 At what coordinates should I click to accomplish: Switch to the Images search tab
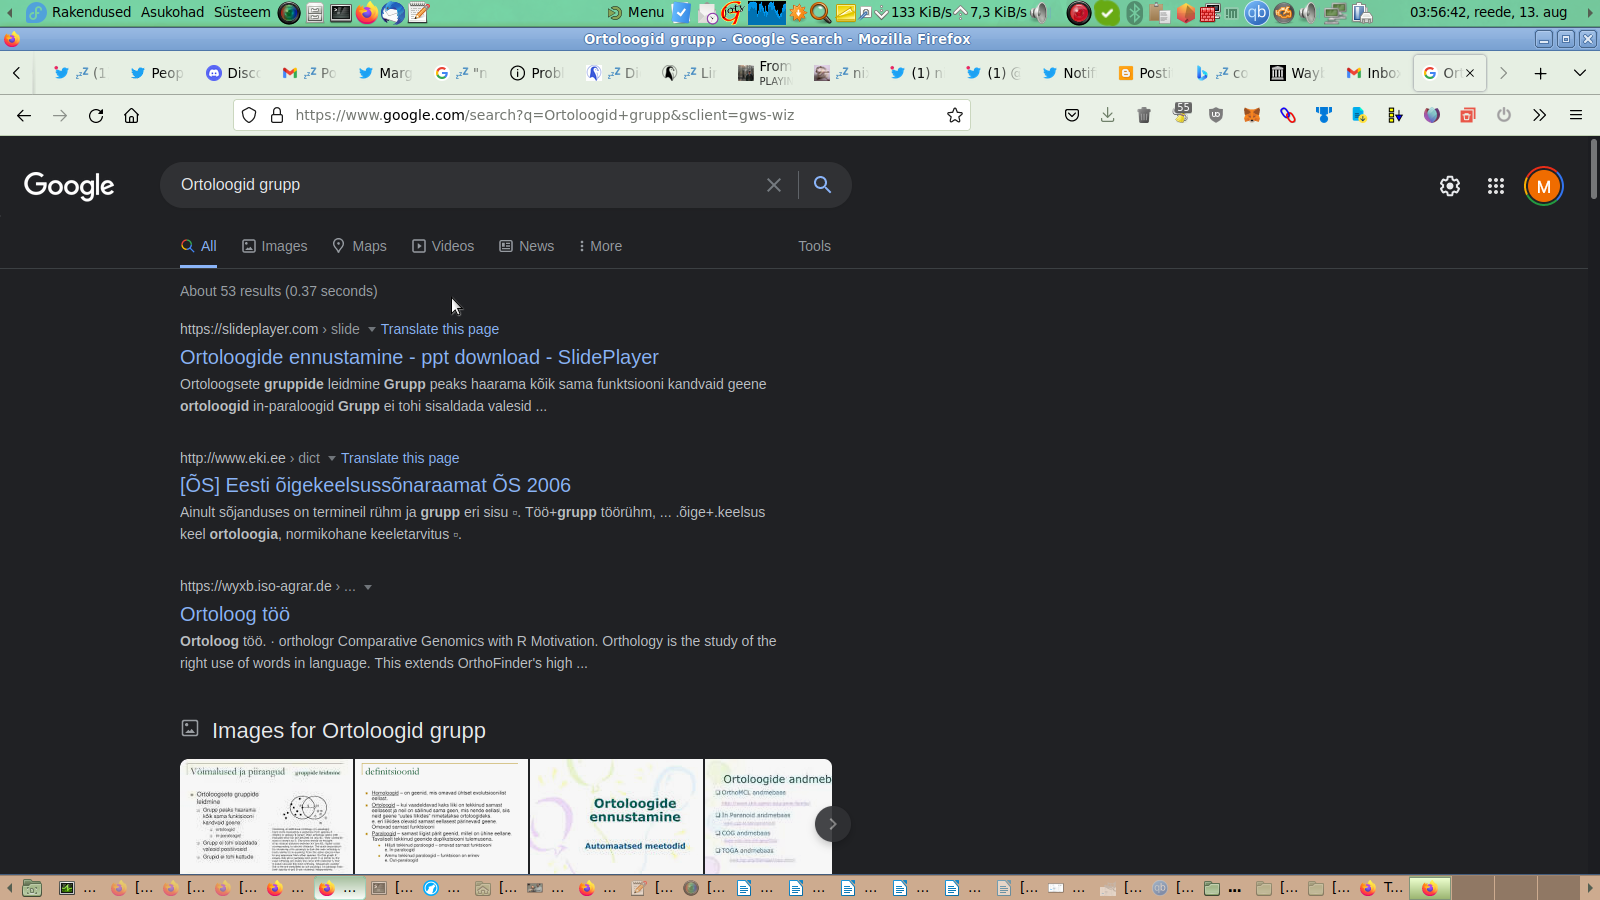(275, 246)
